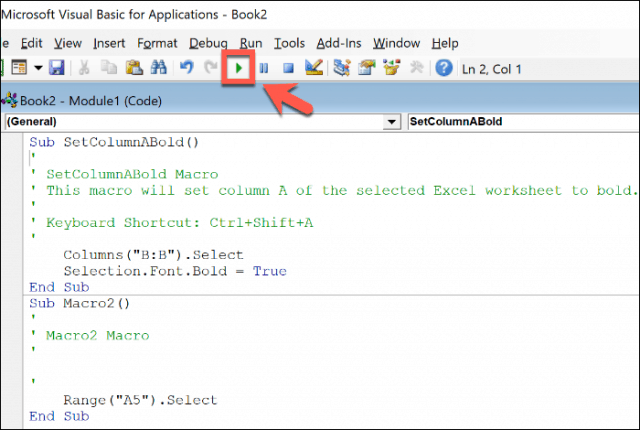The image size is (640, 430).
Task: Open the Help menu
Action: [445, 43]
